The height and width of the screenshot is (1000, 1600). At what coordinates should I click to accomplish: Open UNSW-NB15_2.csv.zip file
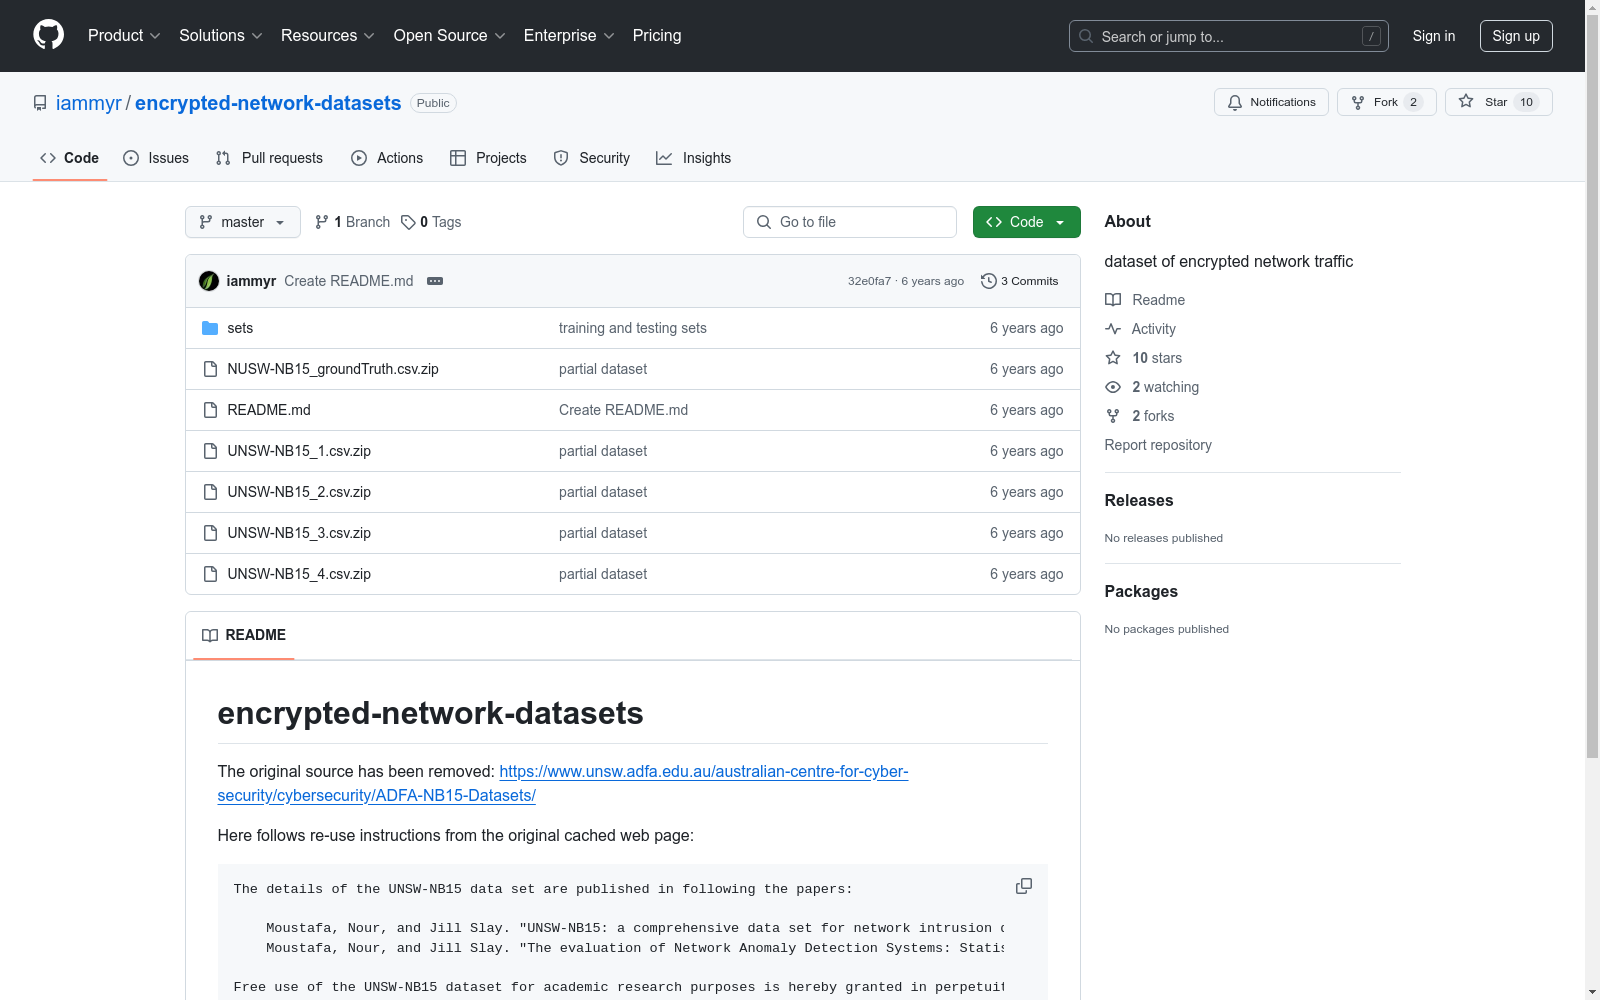[x=299, y=492]
